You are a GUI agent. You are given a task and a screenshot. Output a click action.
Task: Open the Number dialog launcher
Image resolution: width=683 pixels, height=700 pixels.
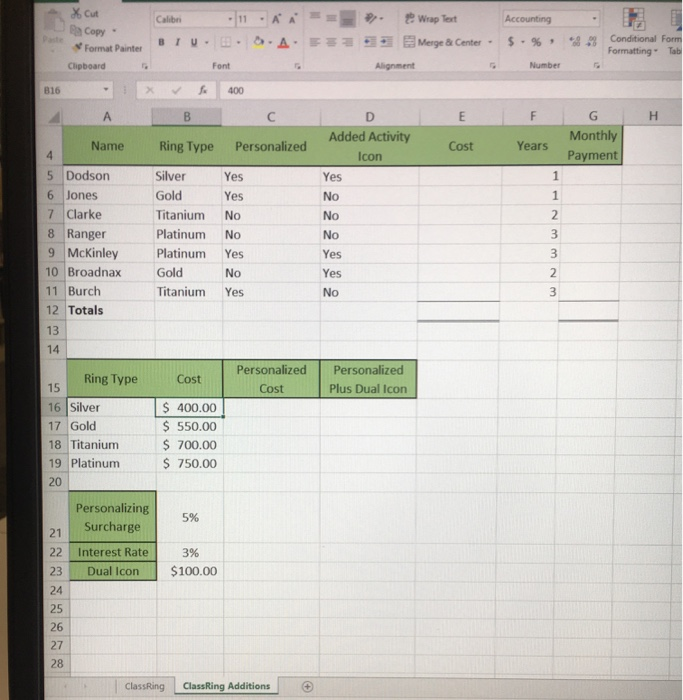click(596, 66)
